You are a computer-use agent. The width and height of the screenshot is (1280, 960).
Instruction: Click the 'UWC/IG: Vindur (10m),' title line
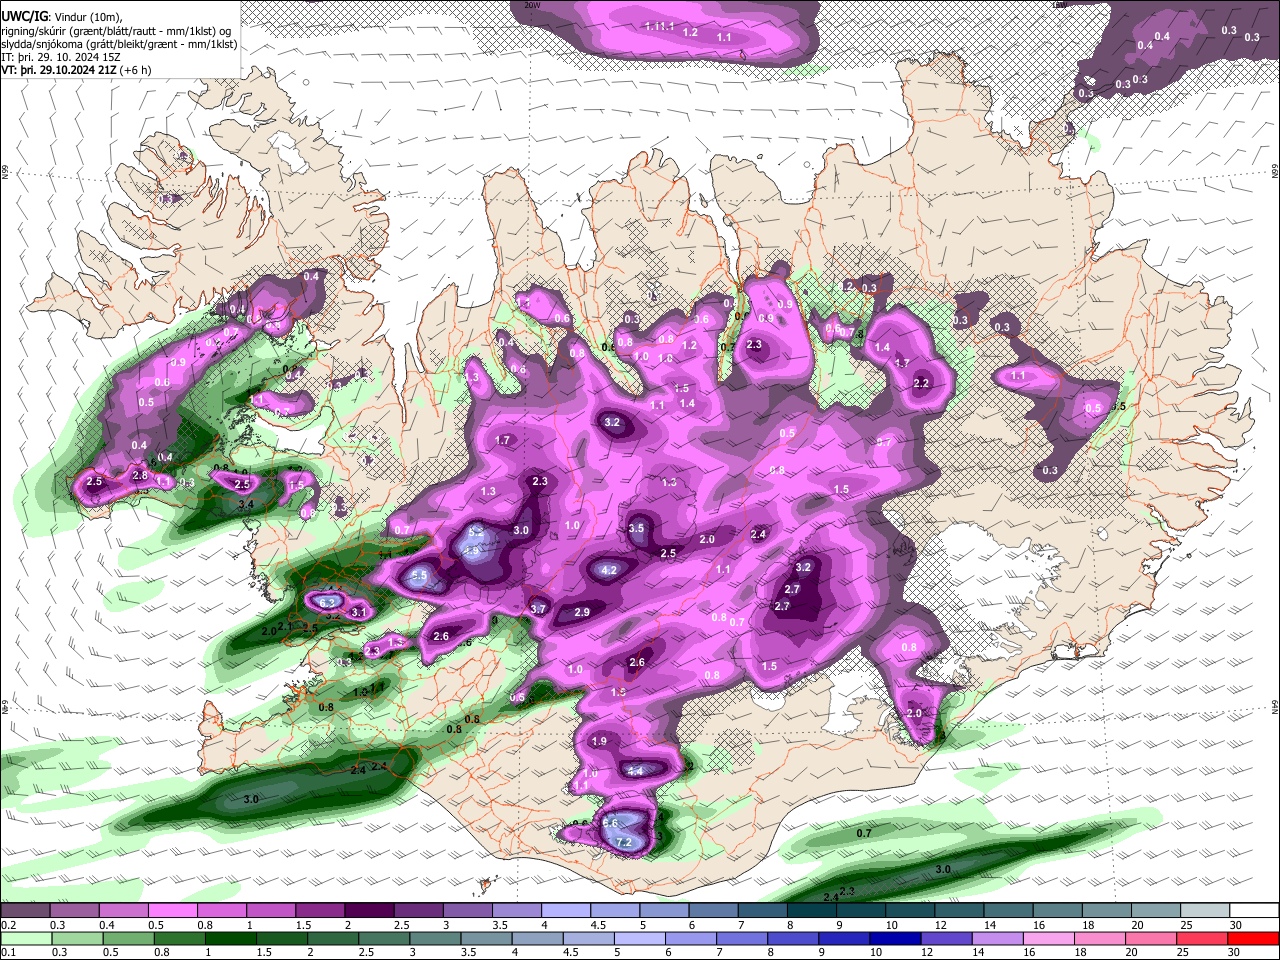[62, 16]
